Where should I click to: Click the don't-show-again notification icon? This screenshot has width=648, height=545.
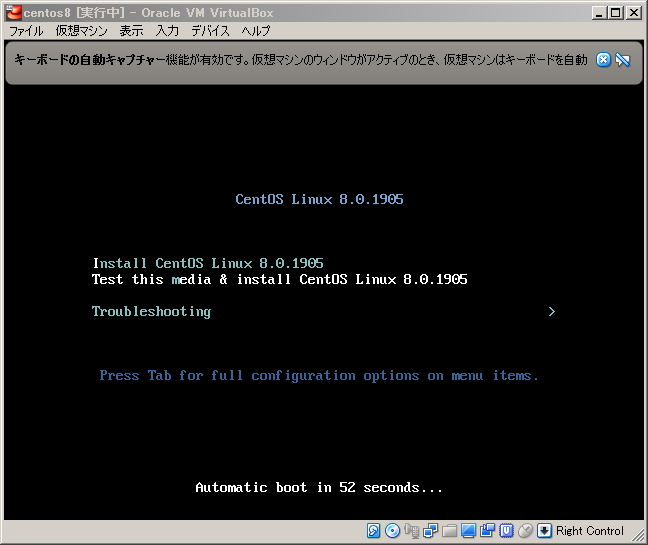pyautogui.click(x=622, y=60)
